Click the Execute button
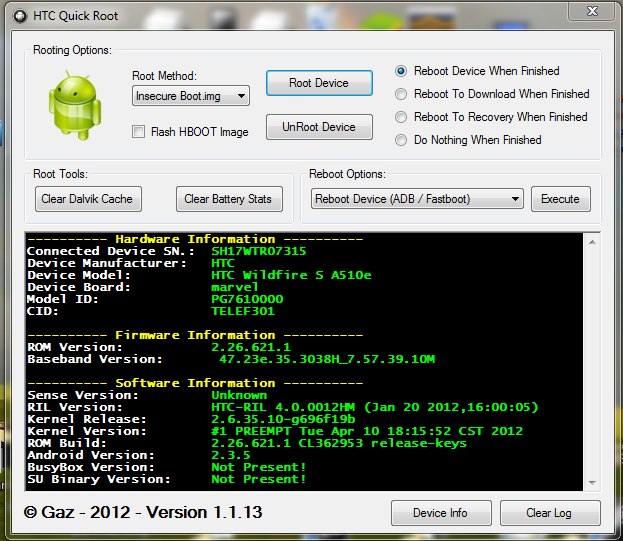 click(561, 199)
